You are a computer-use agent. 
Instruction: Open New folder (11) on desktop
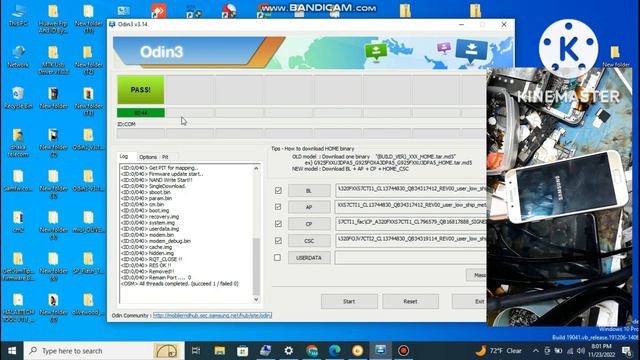click(88, 18)
